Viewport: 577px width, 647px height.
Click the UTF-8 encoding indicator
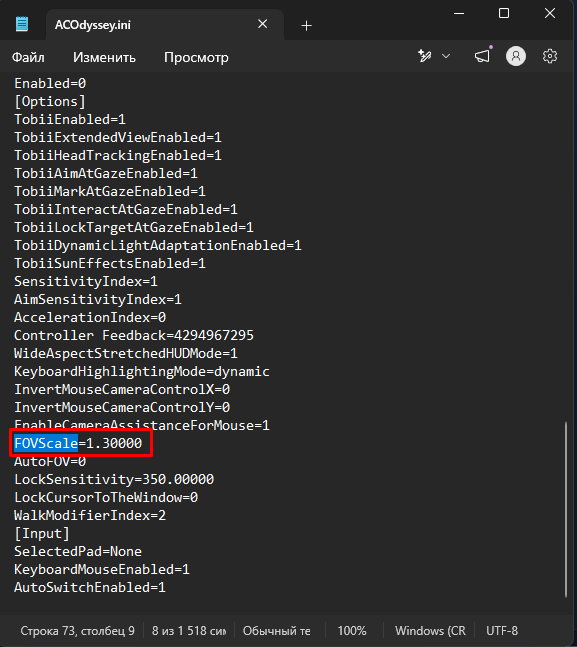pos(502,630)
